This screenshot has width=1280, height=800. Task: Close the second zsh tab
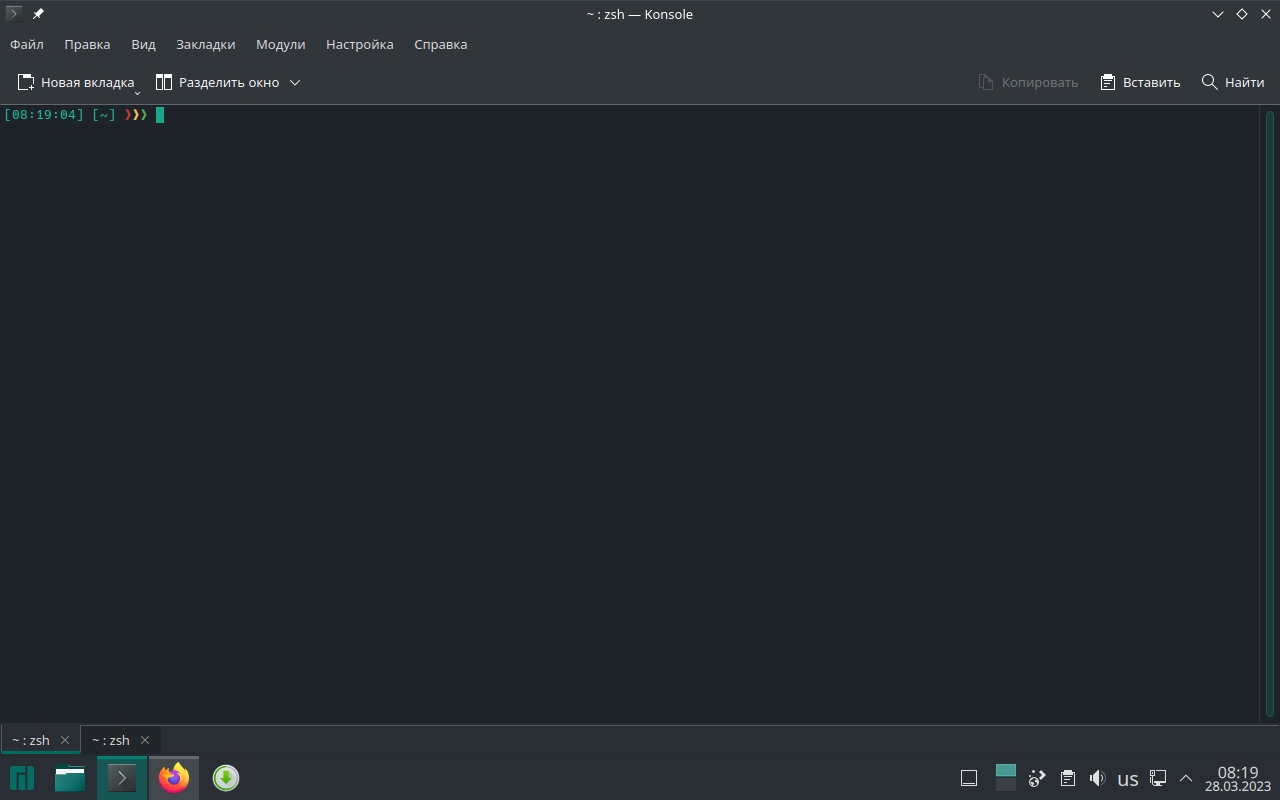pyautogui.click(x=145, y=740)
